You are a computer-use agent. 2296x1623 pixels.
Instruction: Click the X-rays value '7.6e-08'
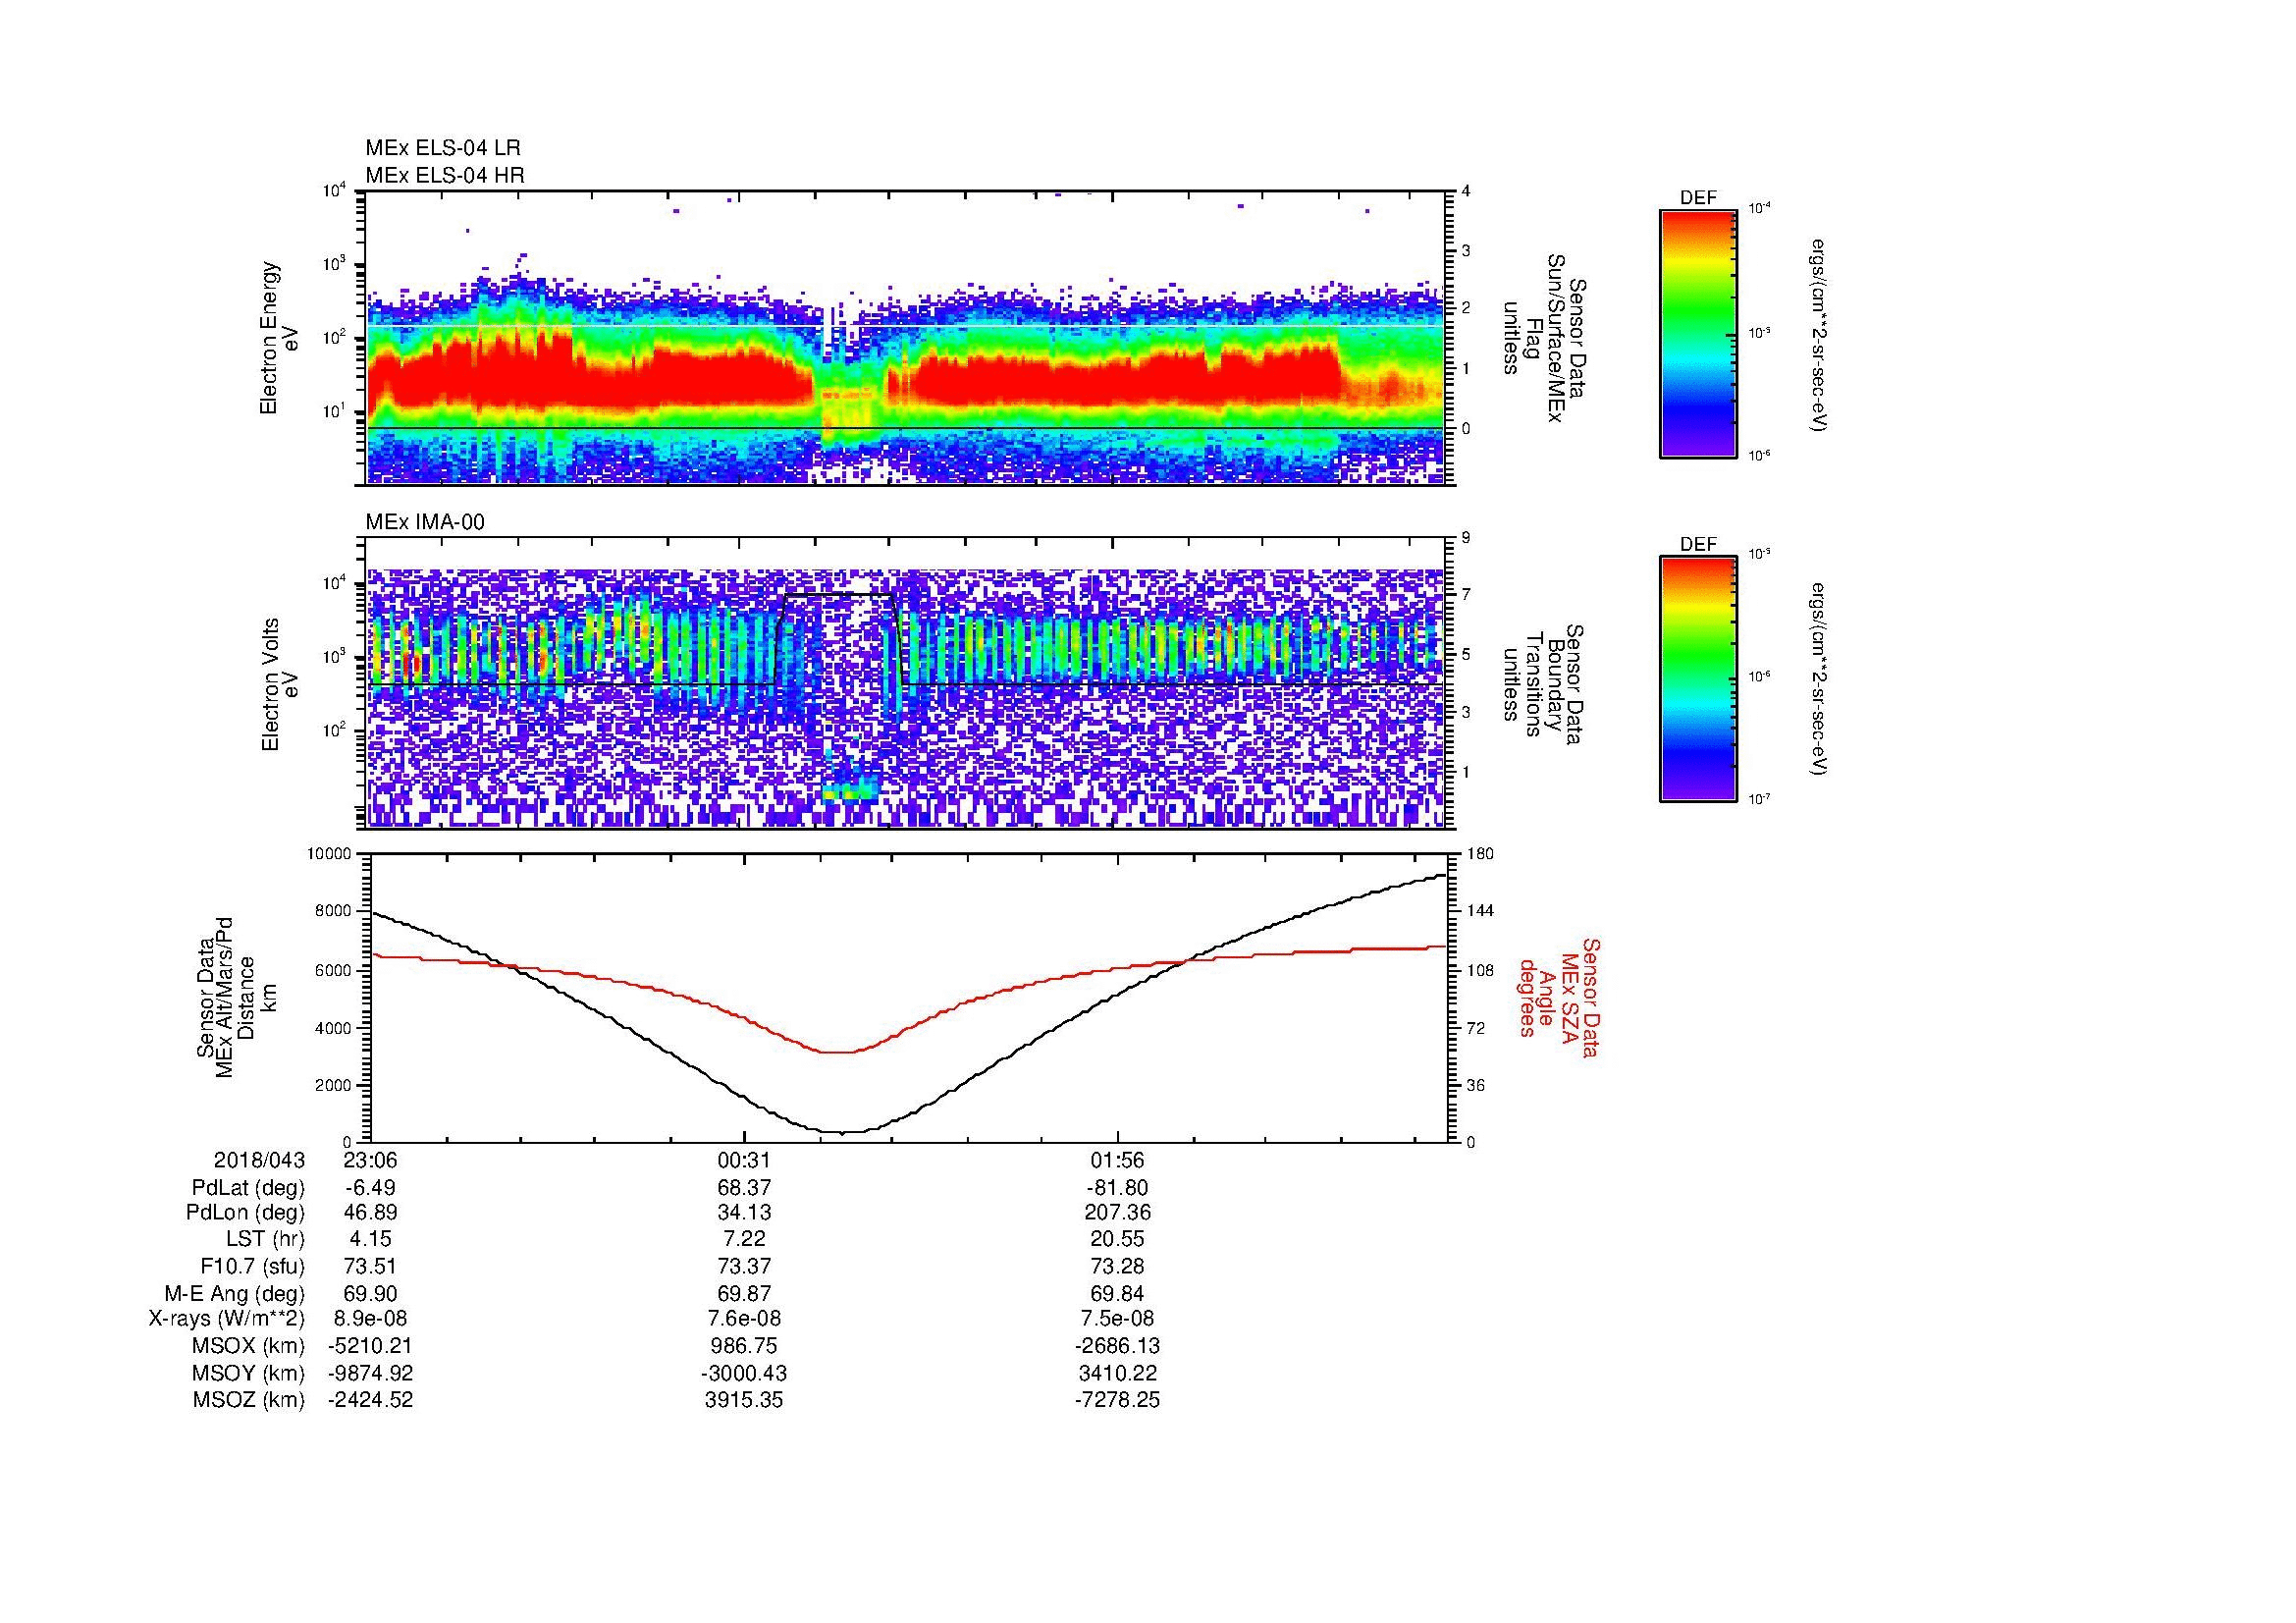pos(744,1320)
